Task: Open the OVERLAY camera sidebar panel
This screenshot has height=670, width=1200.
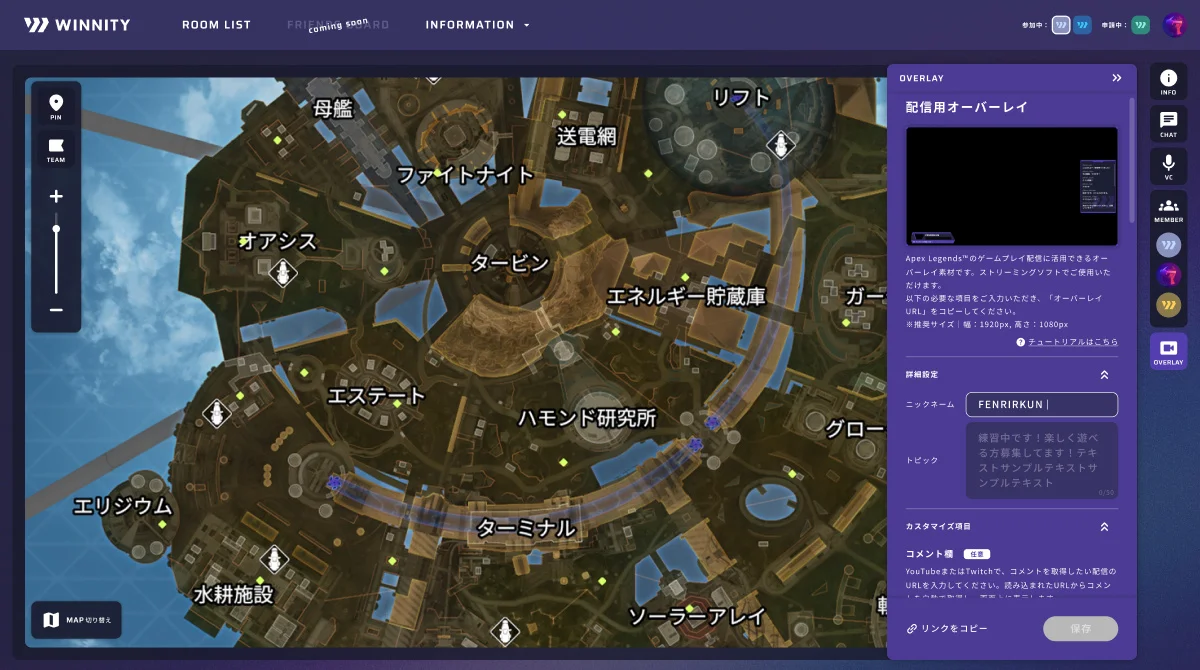Action: [x=1168, y=351]
